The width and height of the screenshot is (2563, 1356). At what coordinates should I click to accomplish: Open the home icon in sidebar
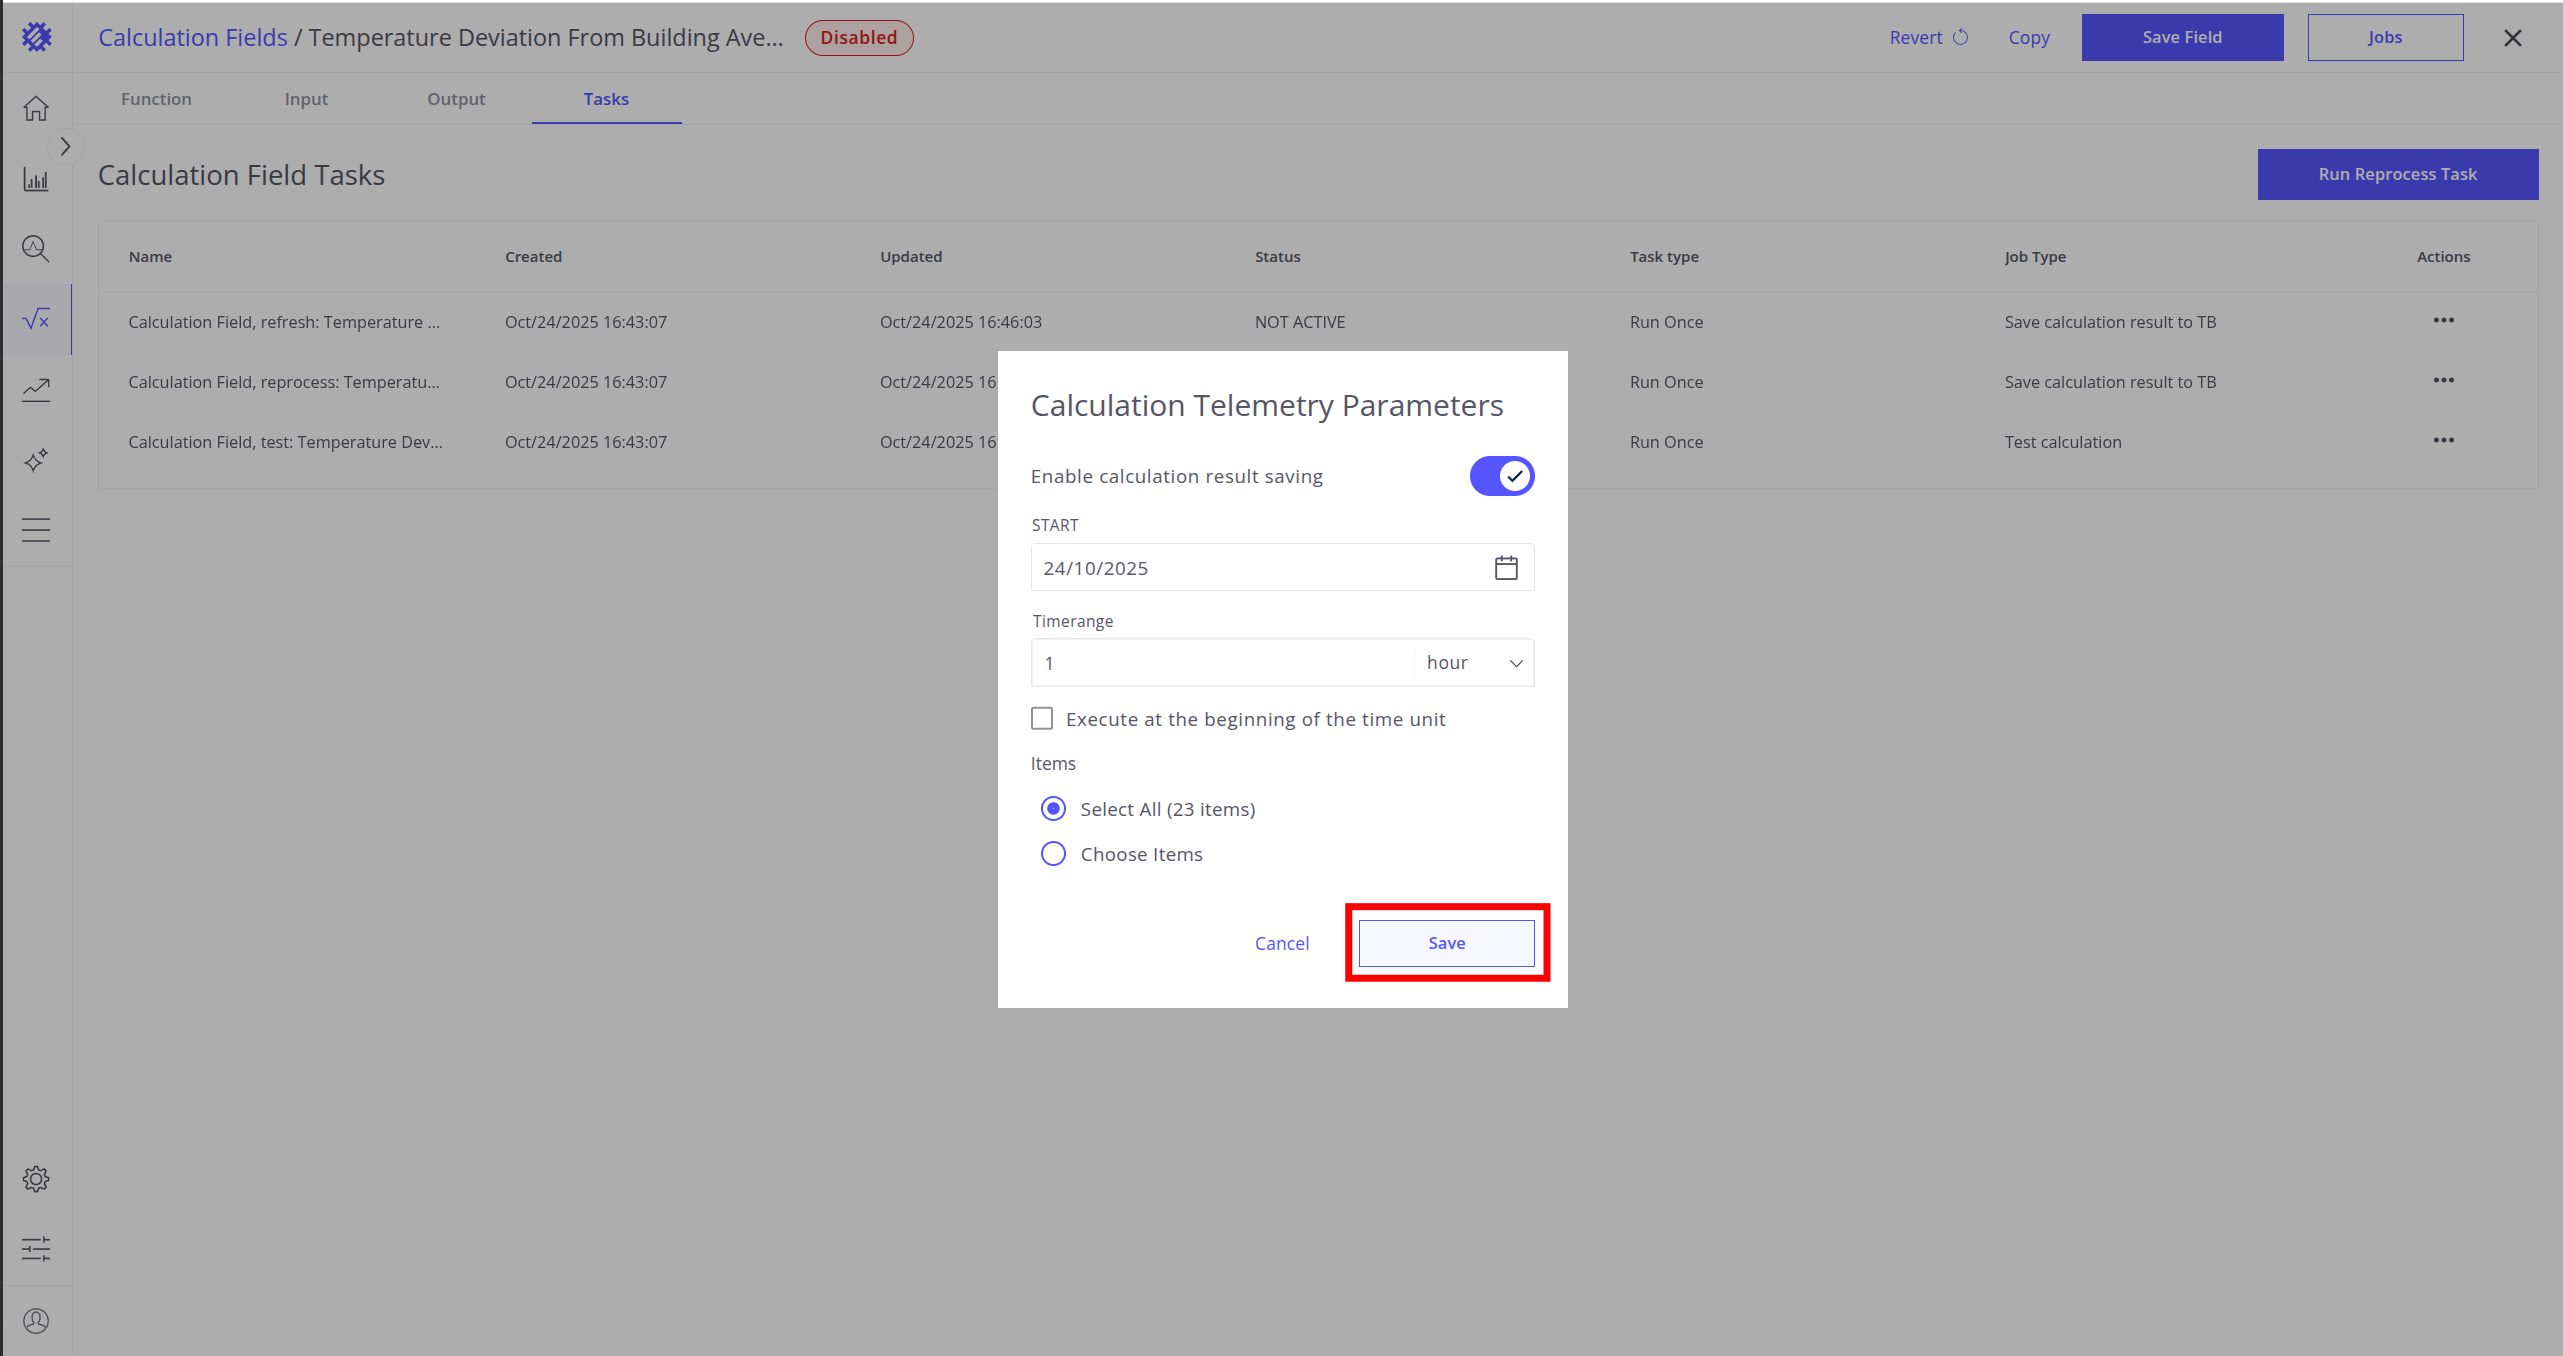(x=36, y=108)
